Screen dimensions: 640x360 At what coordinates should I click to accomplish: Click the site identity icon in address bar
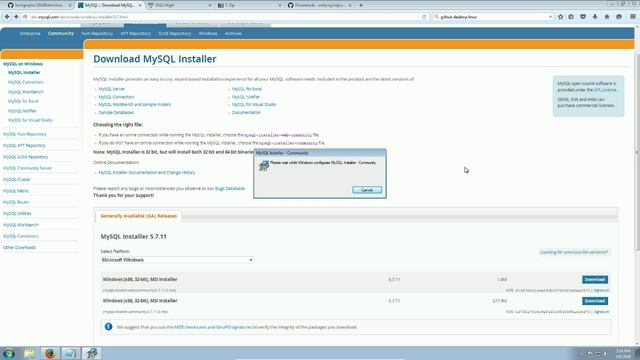[25, 17]
